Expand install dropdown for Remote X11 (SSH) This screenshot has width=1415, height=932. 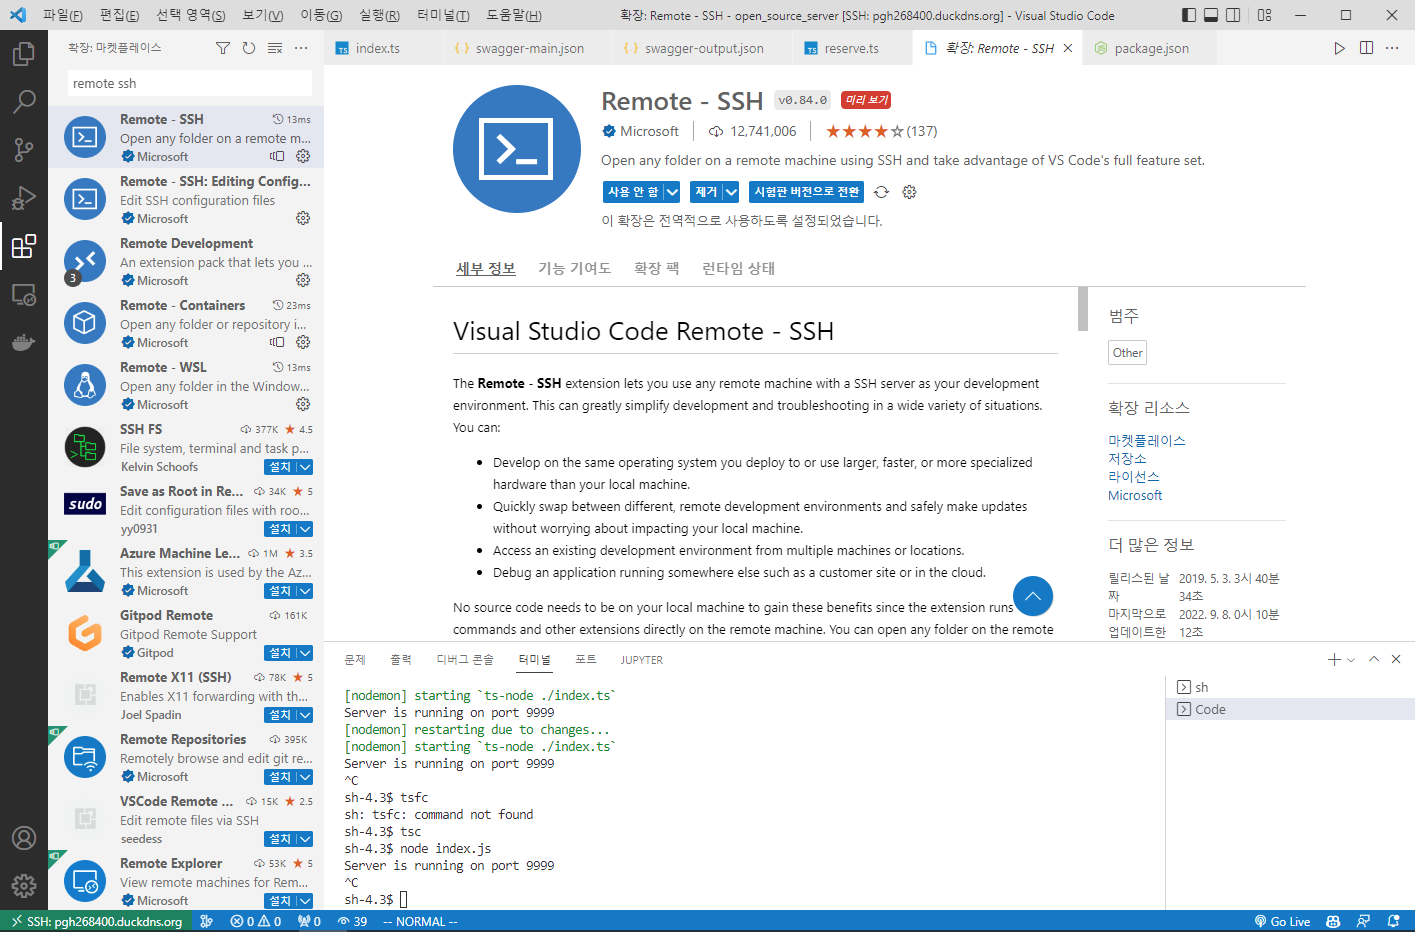305,715
